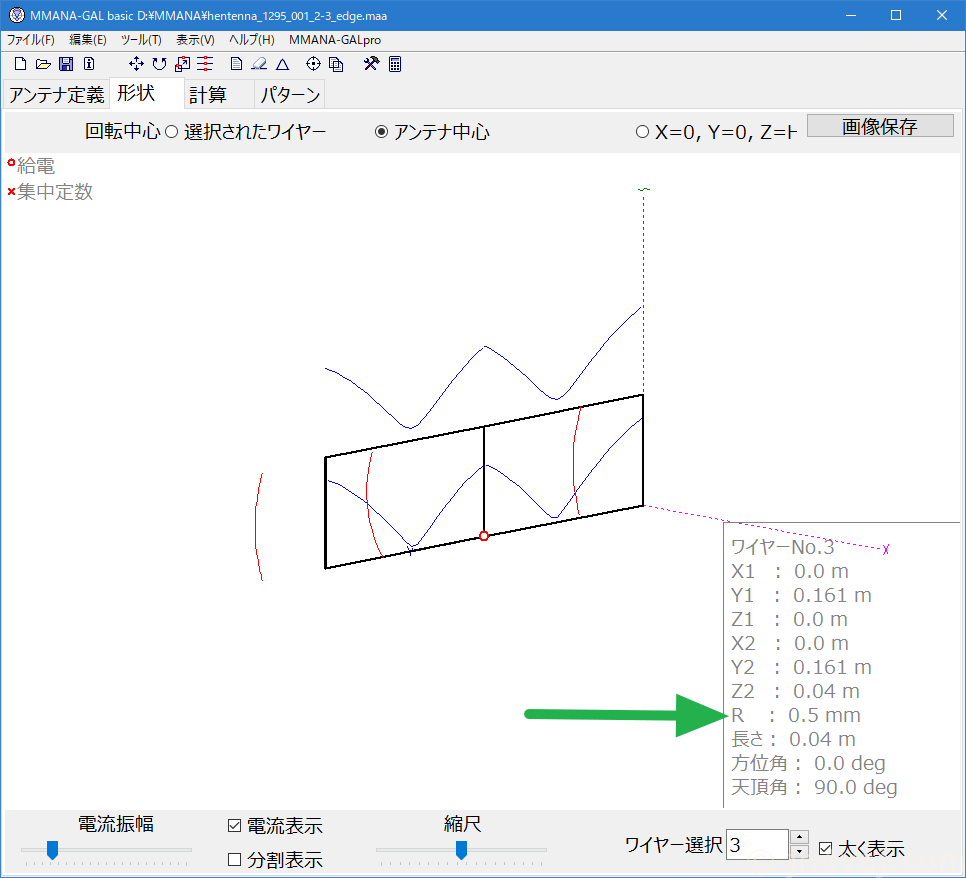Click the 'ワイヤーNo.3' info heading

pos(782,547)
